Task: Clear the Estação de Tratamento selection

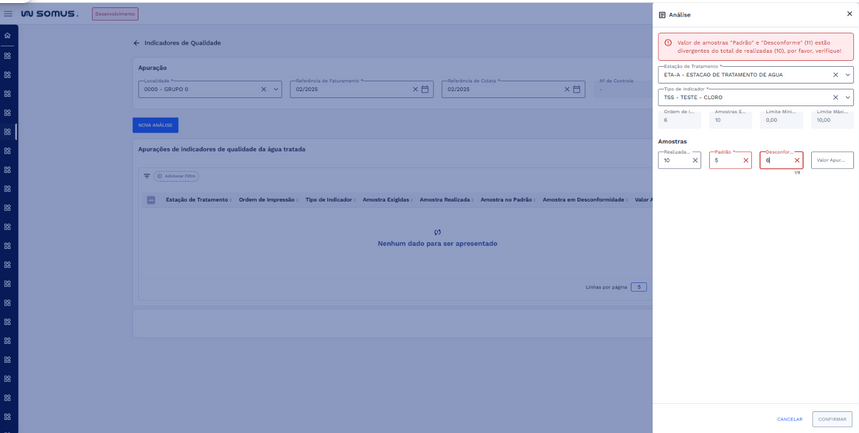Action: click(835, 75)
